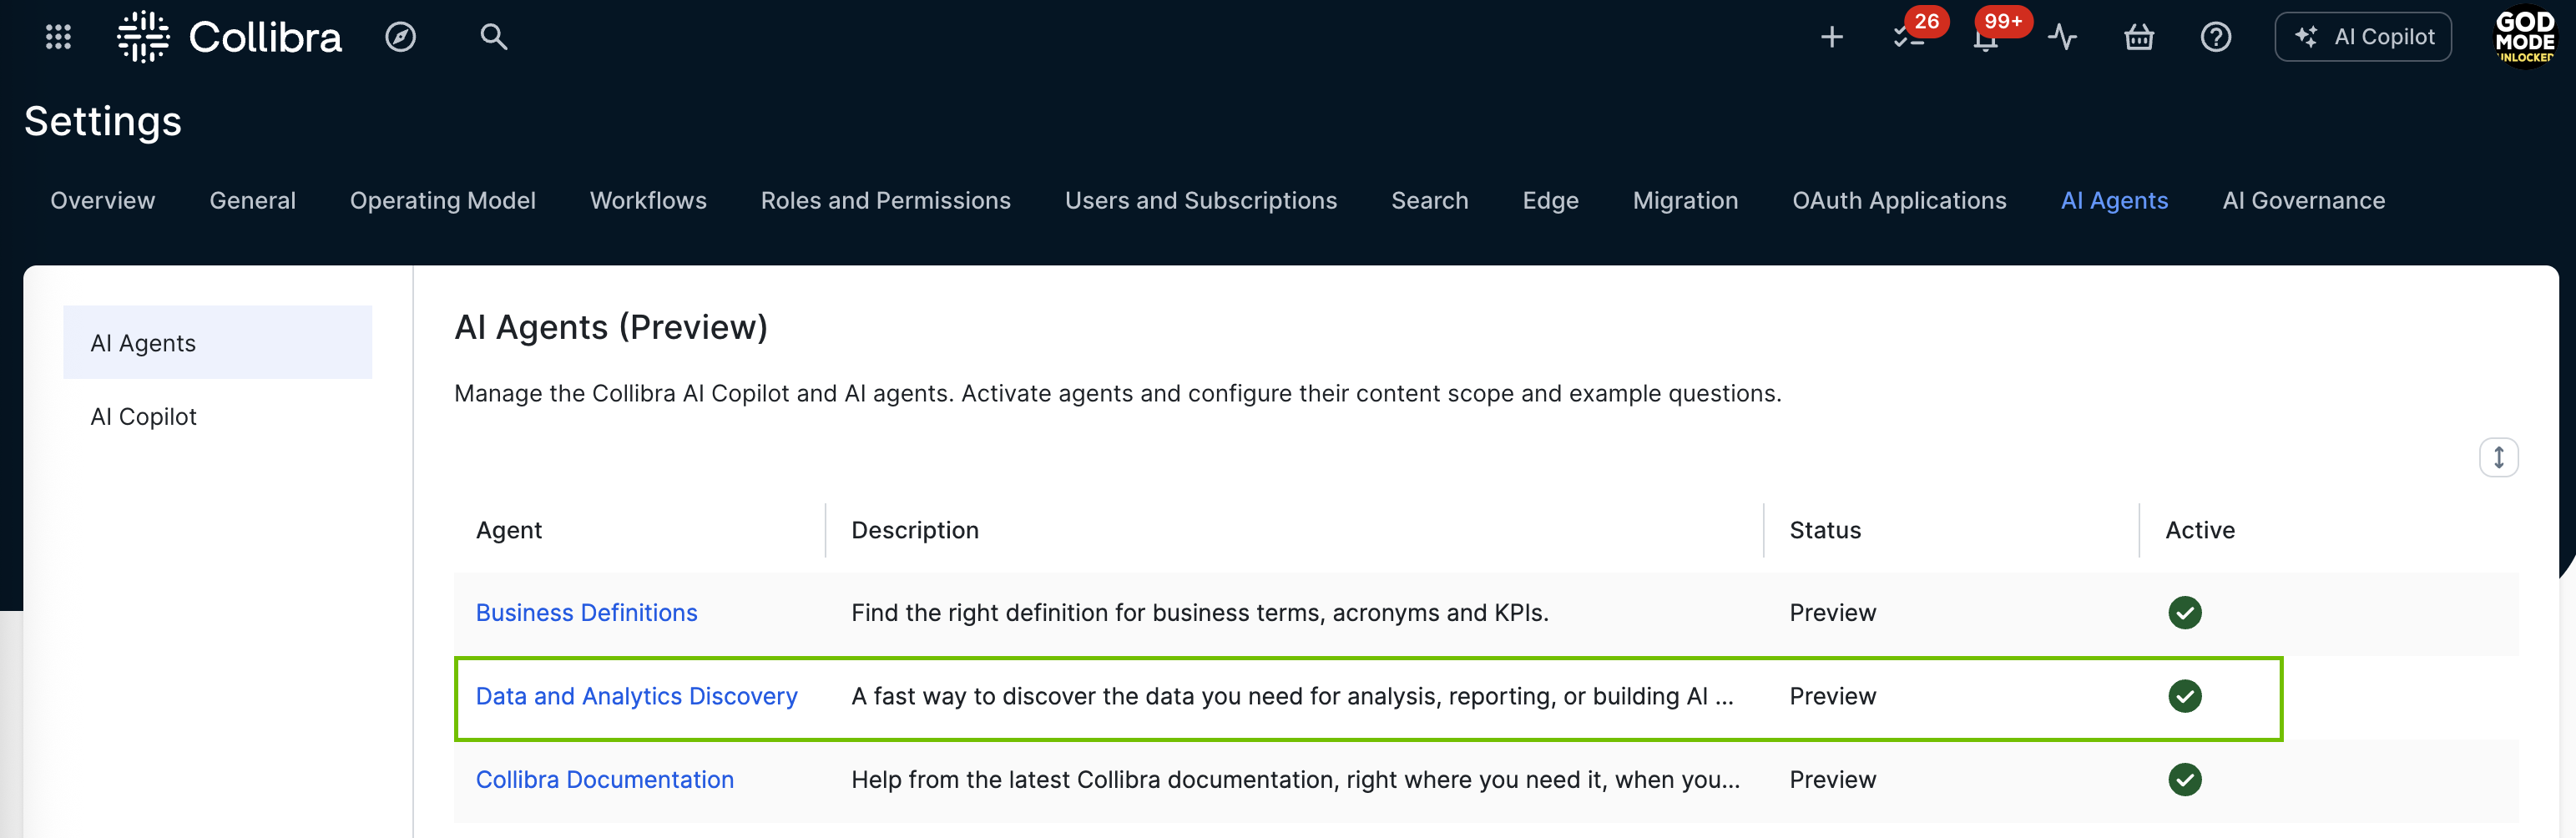2576x838 pixels.
Task: Click the AI Copilot button
Action: tap(2362, 37)
